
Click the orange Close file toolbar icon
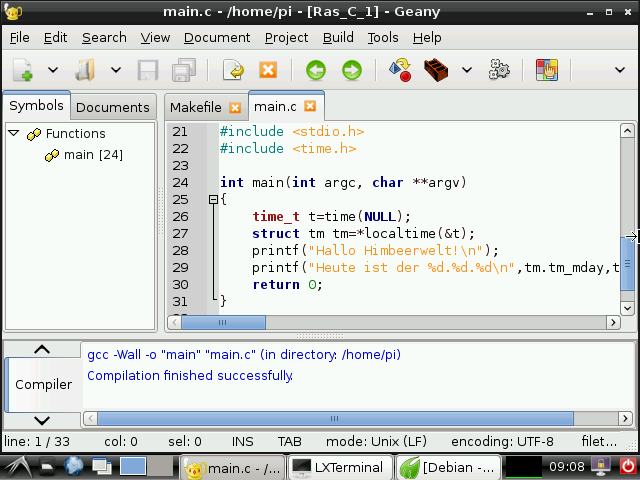coord(267,70)
